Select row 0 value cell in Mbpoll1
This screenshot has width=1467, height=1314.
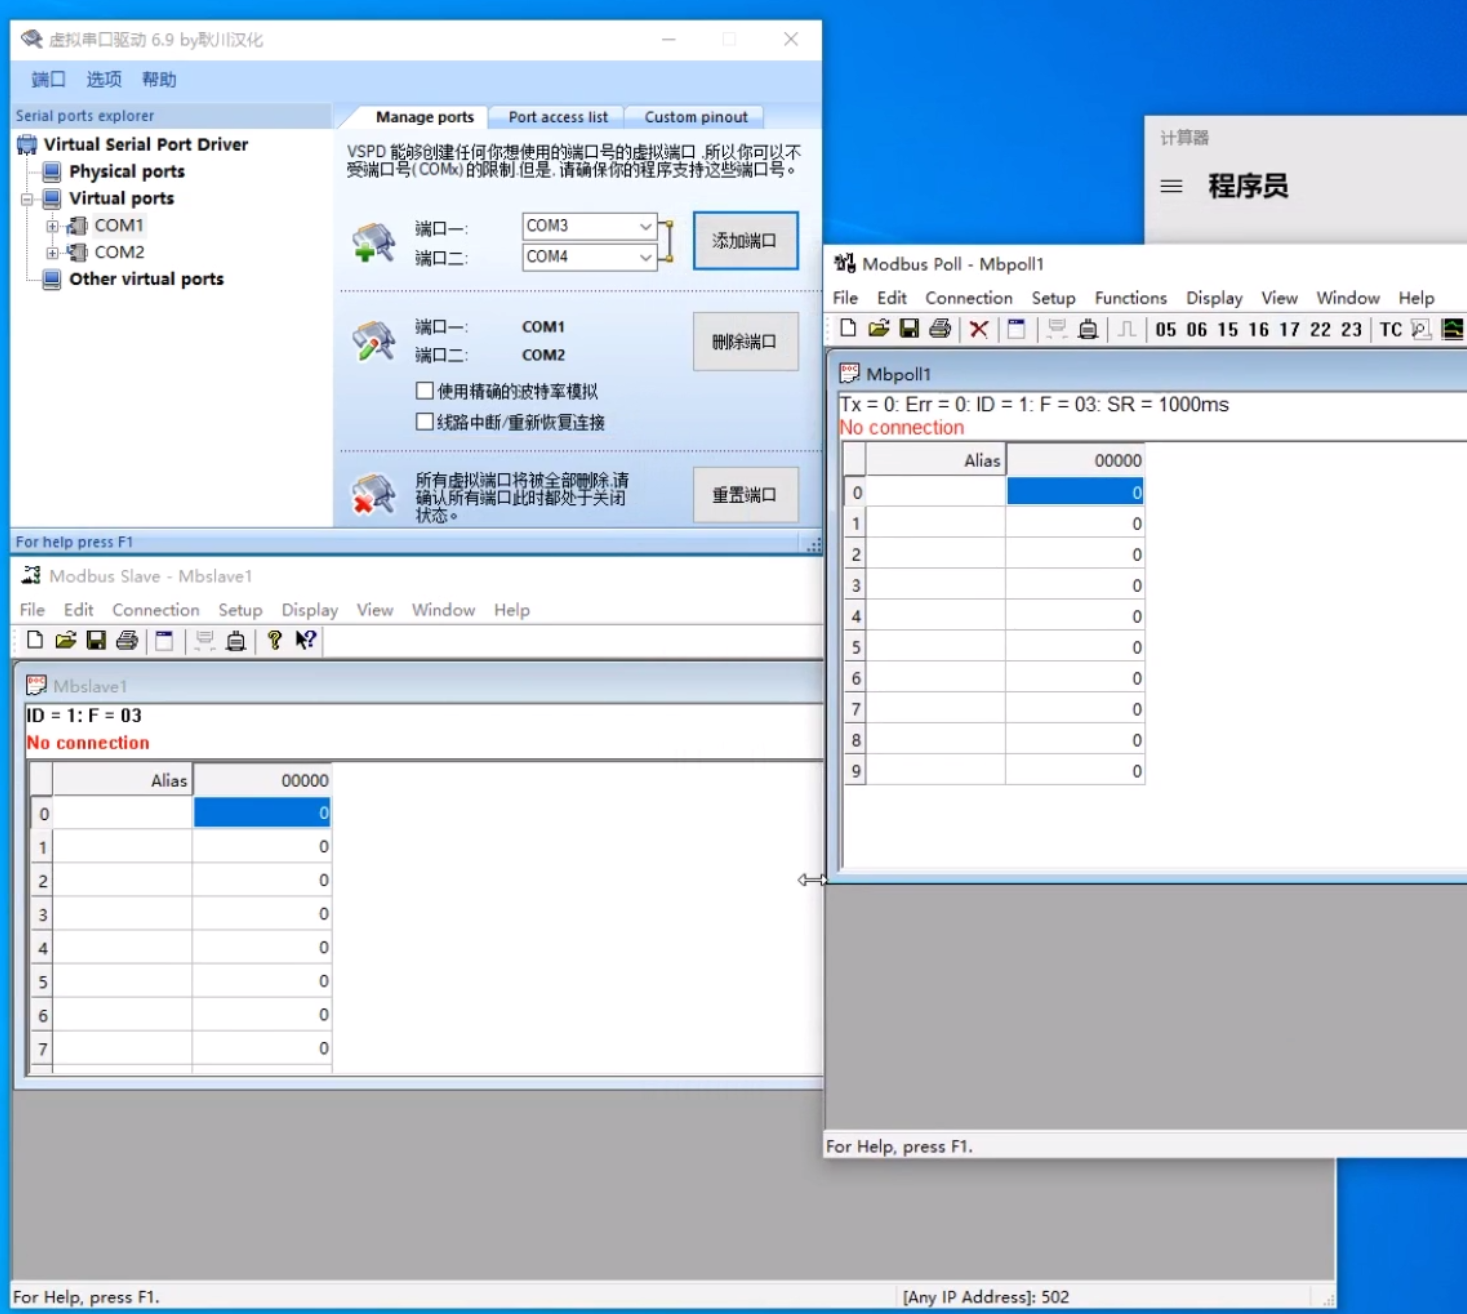tap(1075, 492)
